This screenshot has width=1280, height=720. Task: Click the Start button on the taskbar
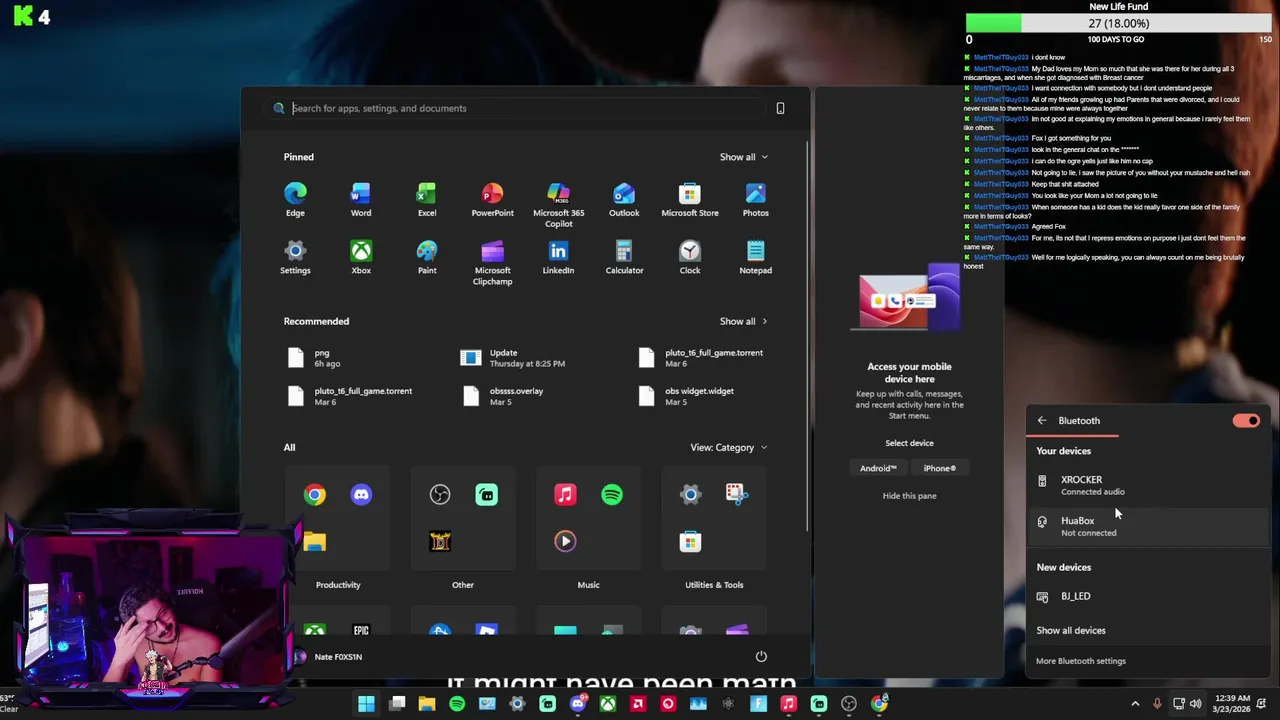coord(366,704)
